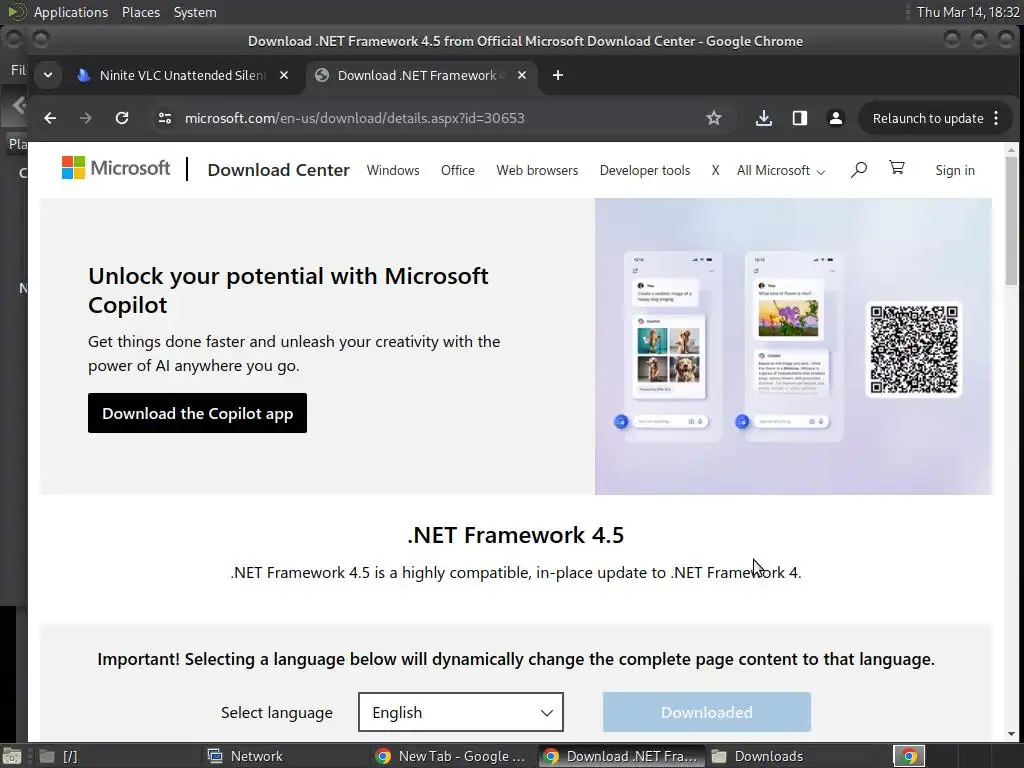Click Sign in
This screenshot has height=768, width=1024.
tap(955, 170)
